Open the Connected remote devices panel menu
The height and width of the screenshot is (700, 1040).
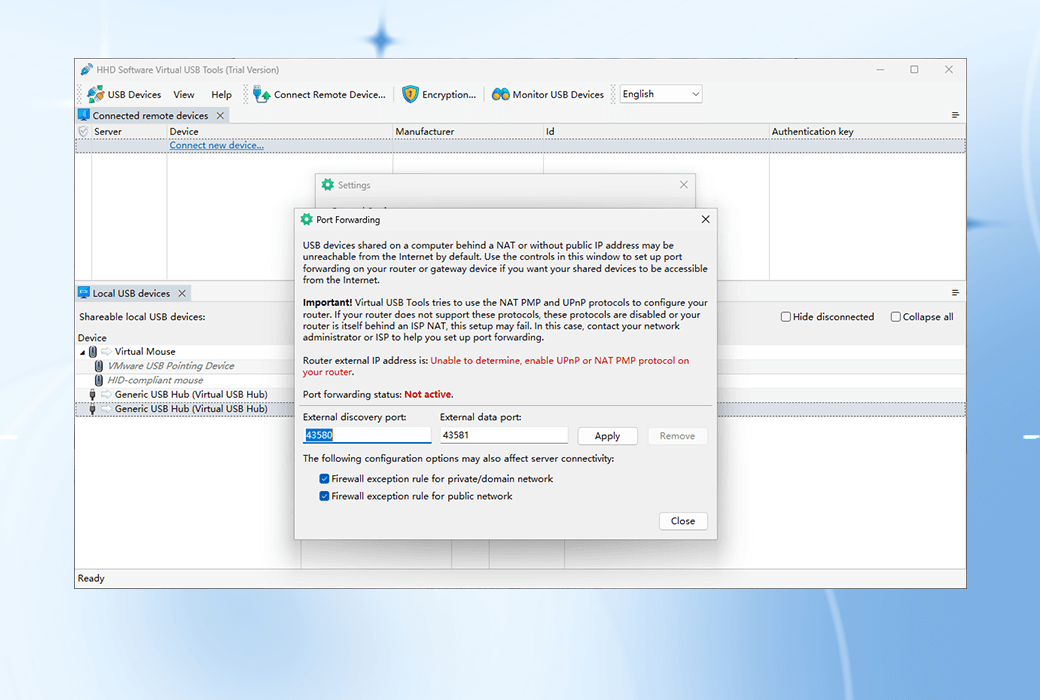click(x=955, y=114)
